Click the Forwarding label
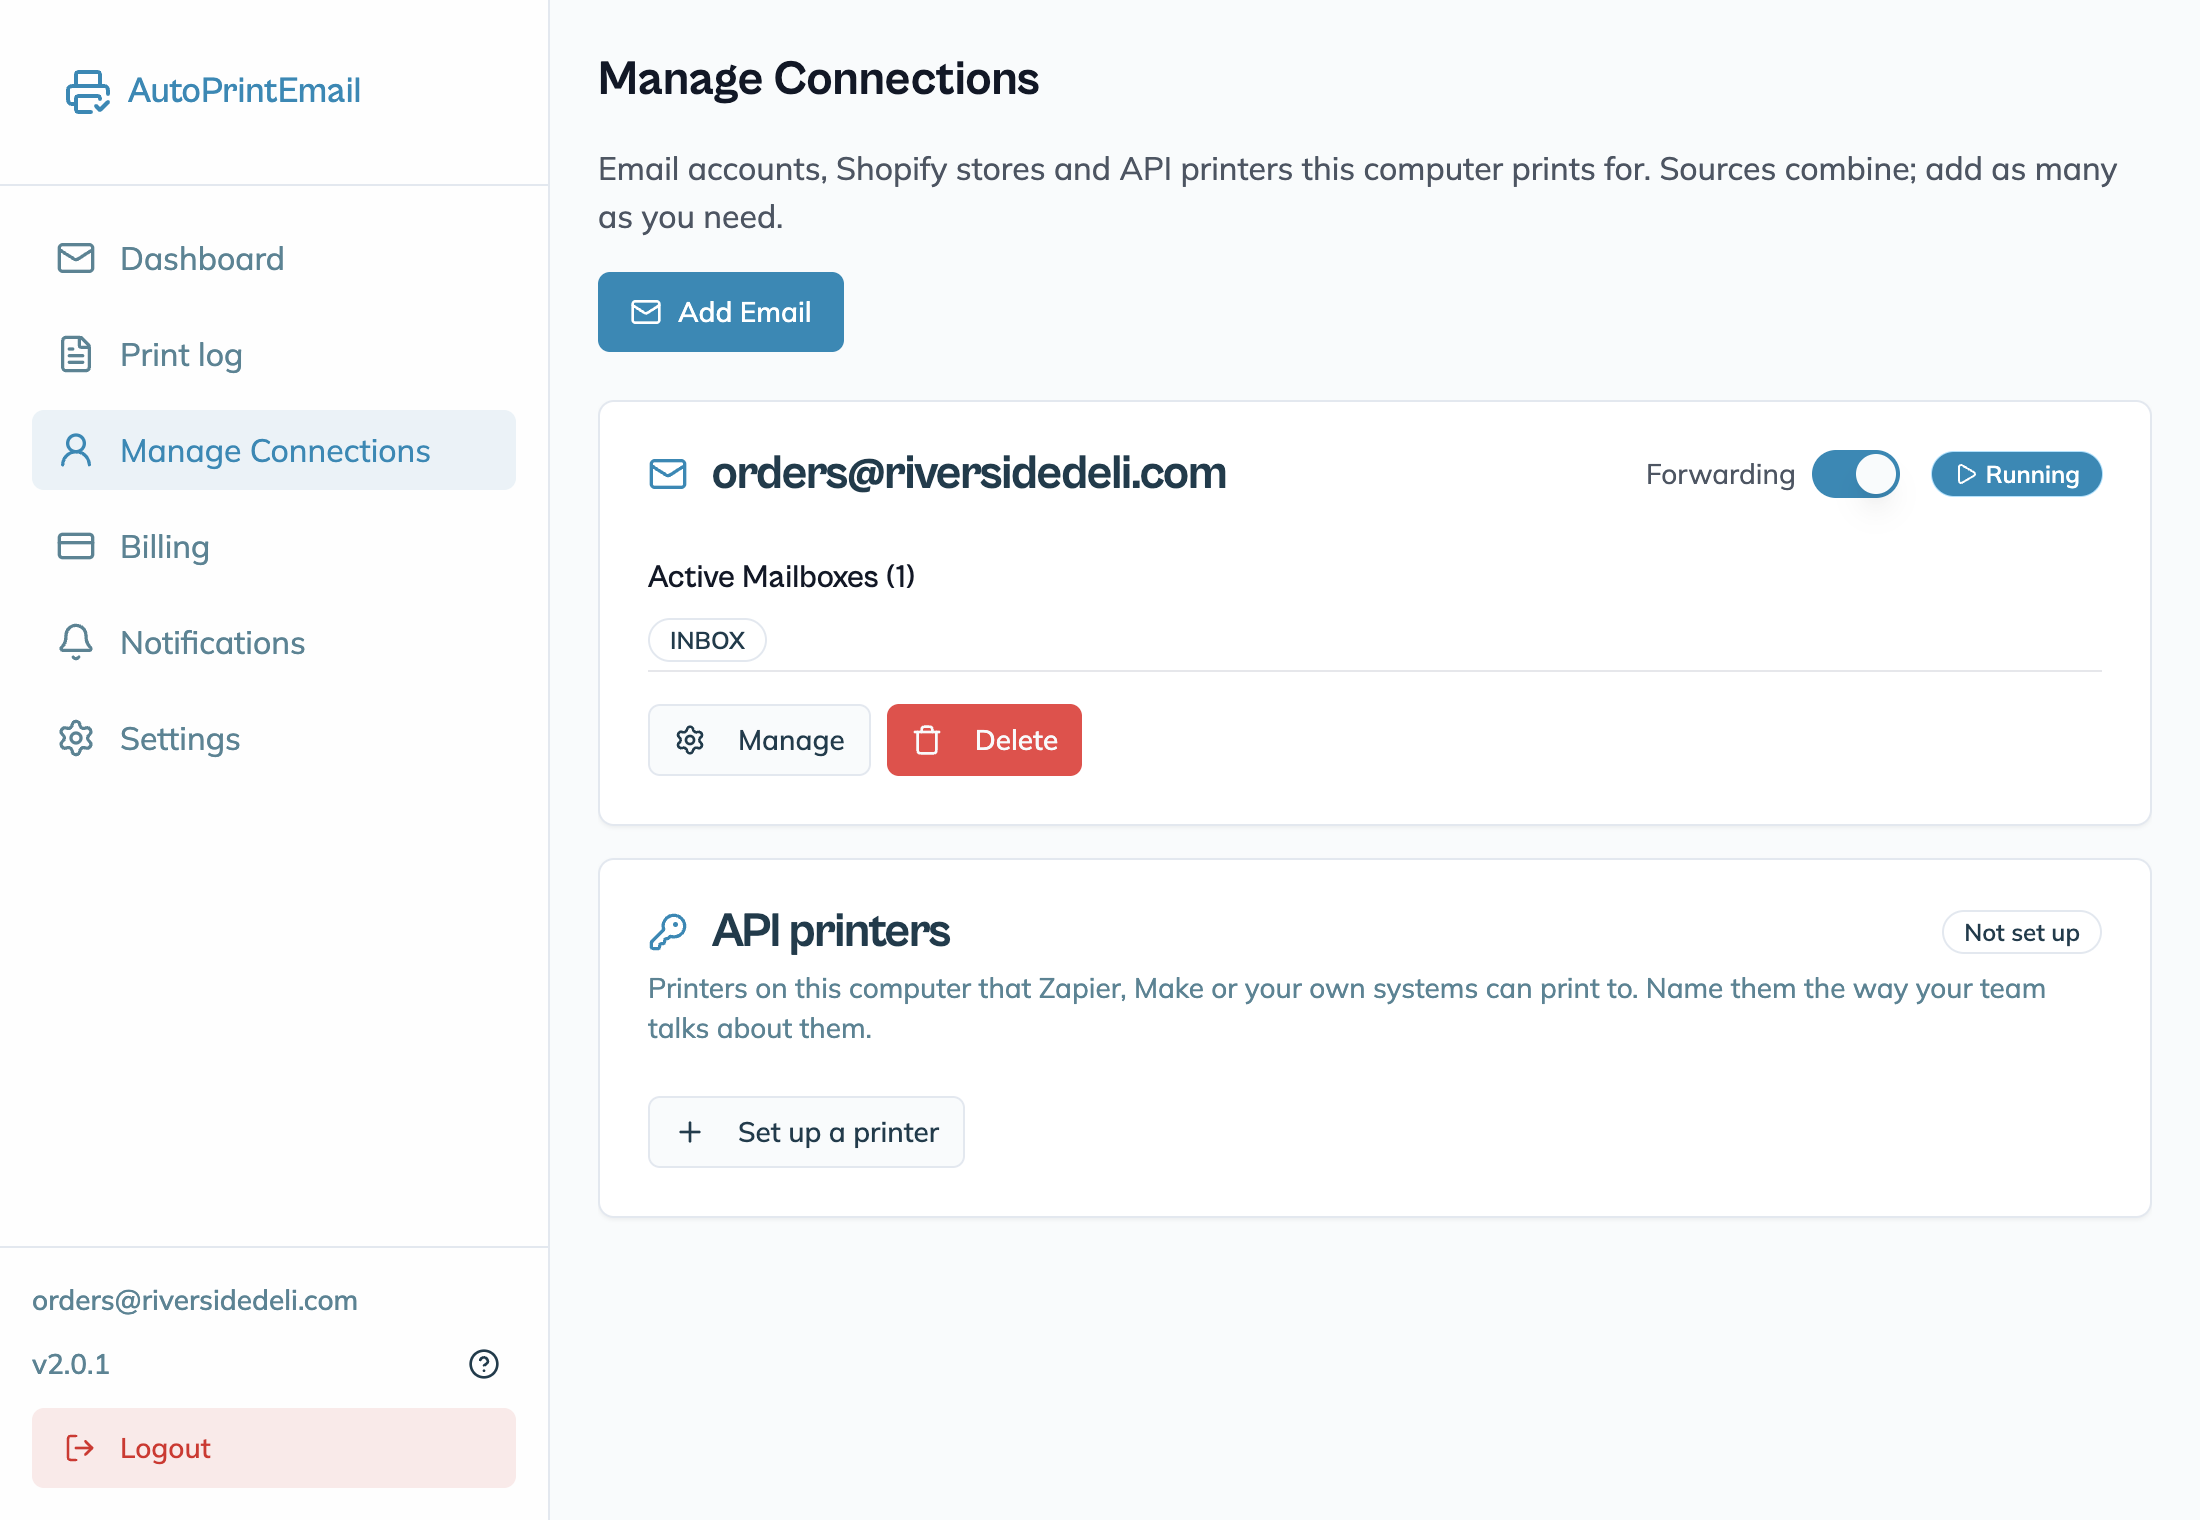2200x1520 pixels. 1720,474
